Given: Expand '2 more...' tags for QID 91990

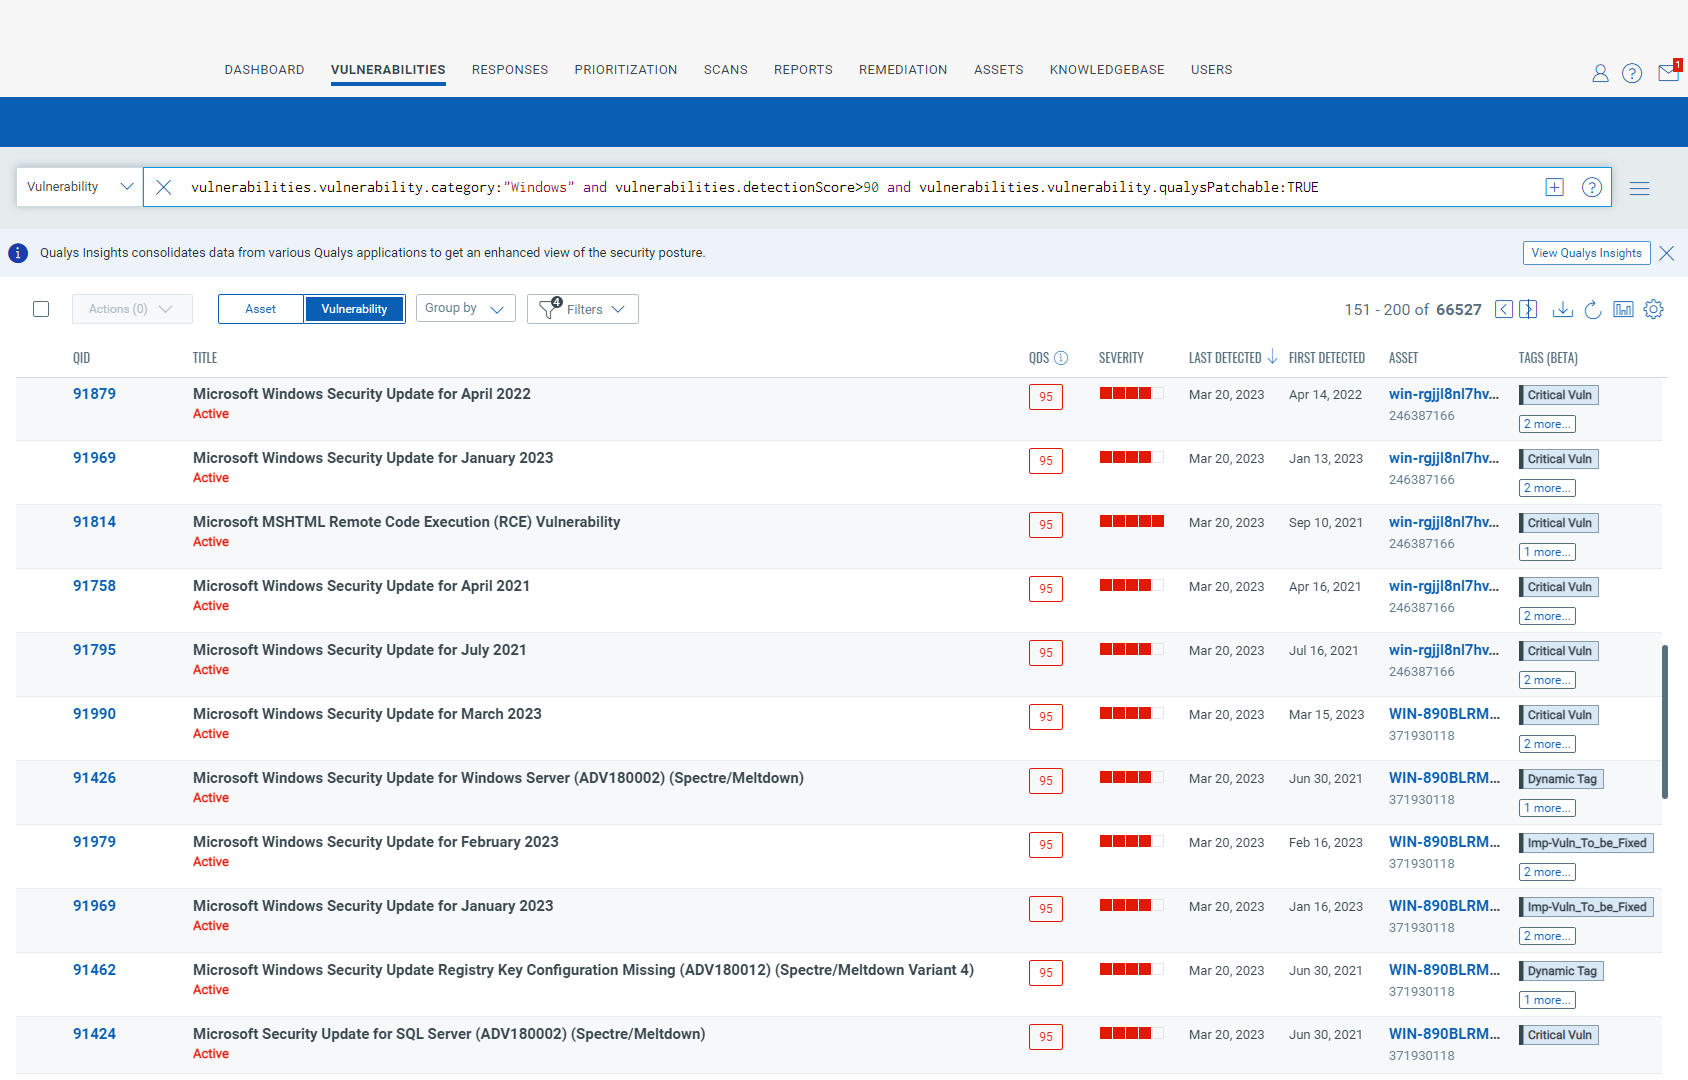Looking at the screenshot, I should click(x=1548, y=744).
